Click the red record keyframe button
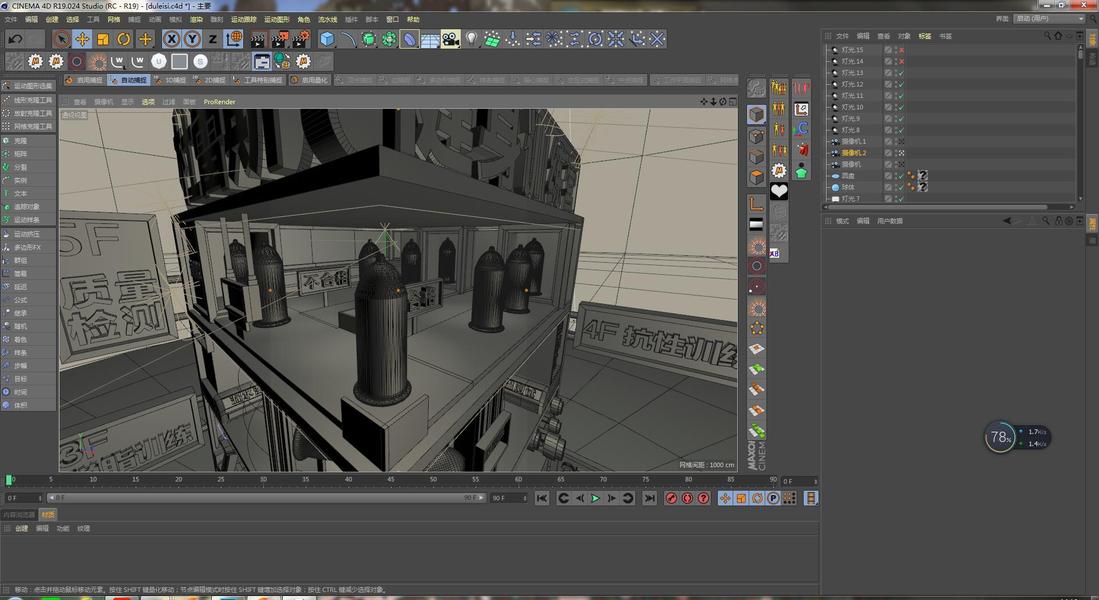Viewport: 1099px width, 600px height. tap(671, 498)
